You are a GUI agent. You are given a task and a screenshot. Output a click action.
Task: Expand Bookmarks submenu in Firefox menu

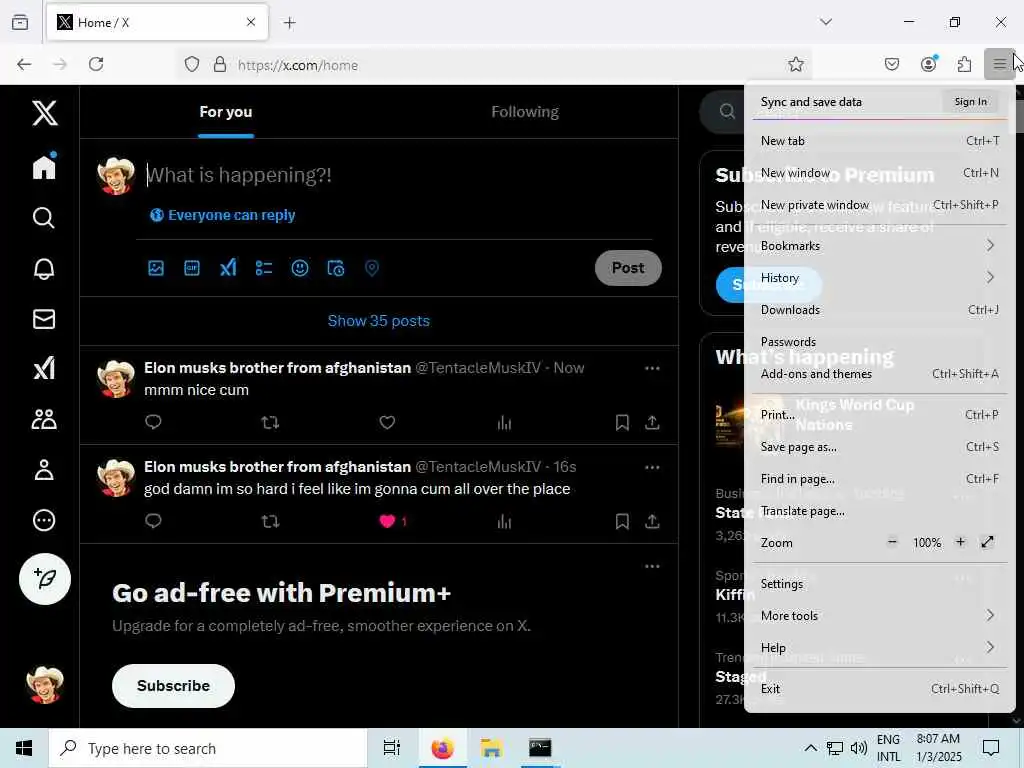(x=879, y=246)
